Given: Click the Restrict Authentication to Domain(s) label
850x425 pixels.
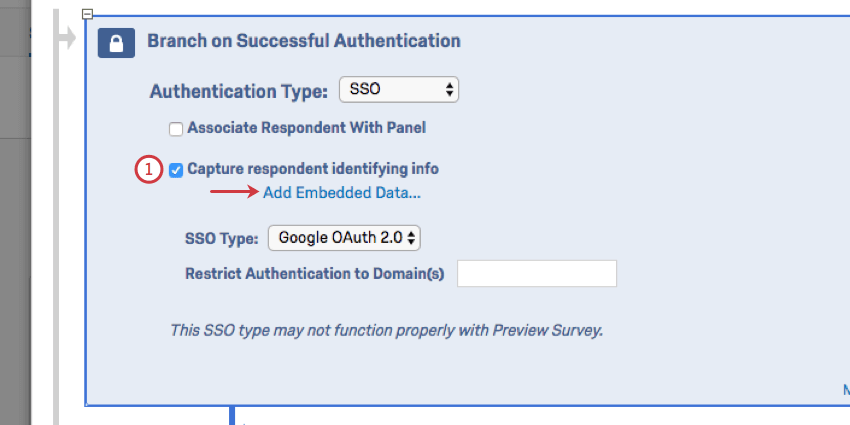Looking at the screenshot, I should 314,274.
